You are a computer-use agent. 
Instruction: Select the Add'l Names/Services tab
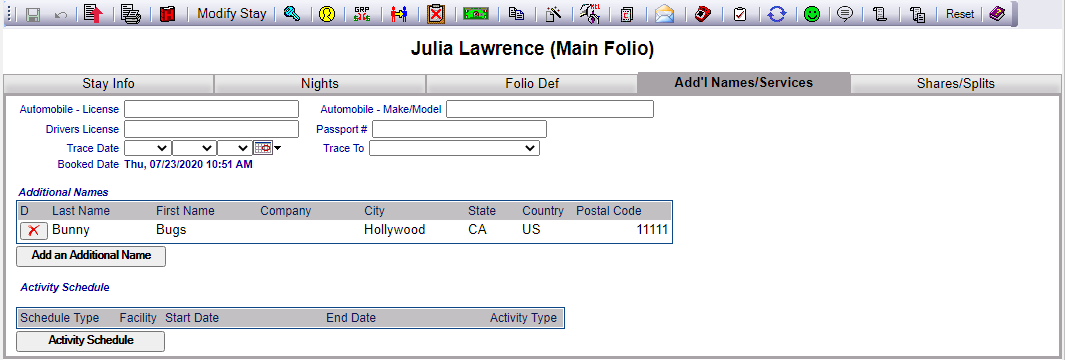pos(744,83)
